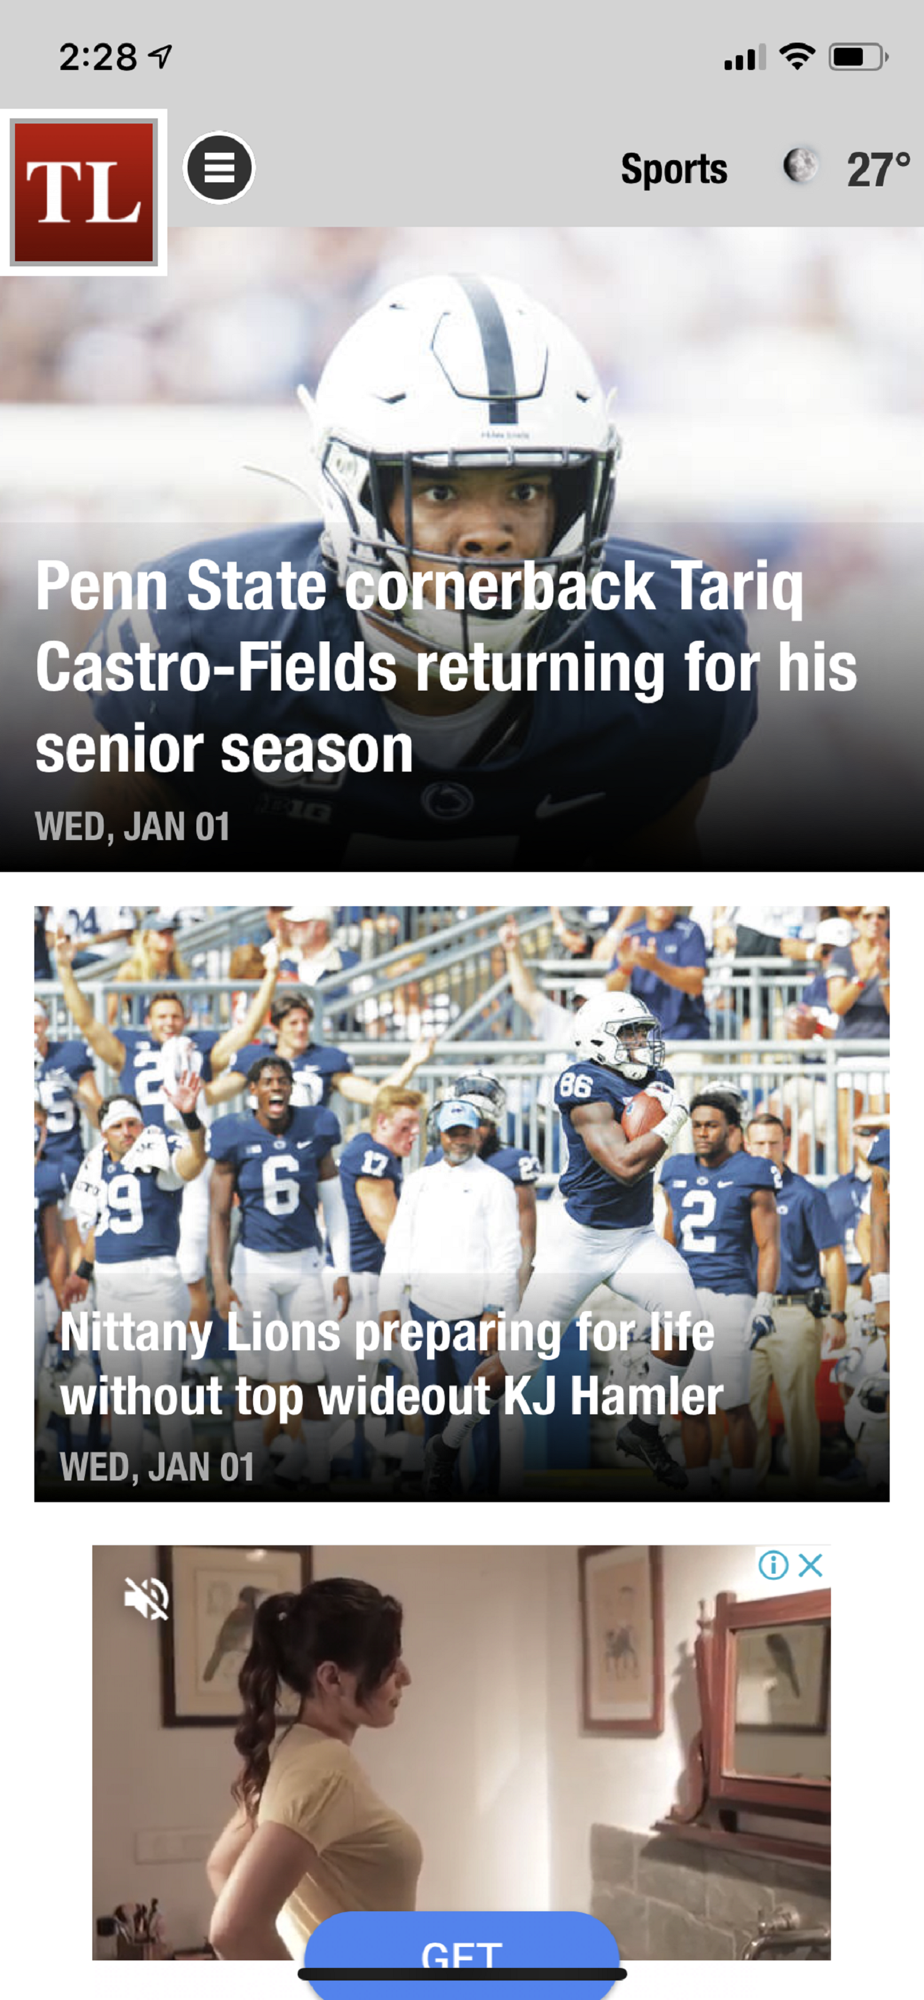
Task: Tap the WED, JAN 01 date on lead story
Action: [133, 827]
